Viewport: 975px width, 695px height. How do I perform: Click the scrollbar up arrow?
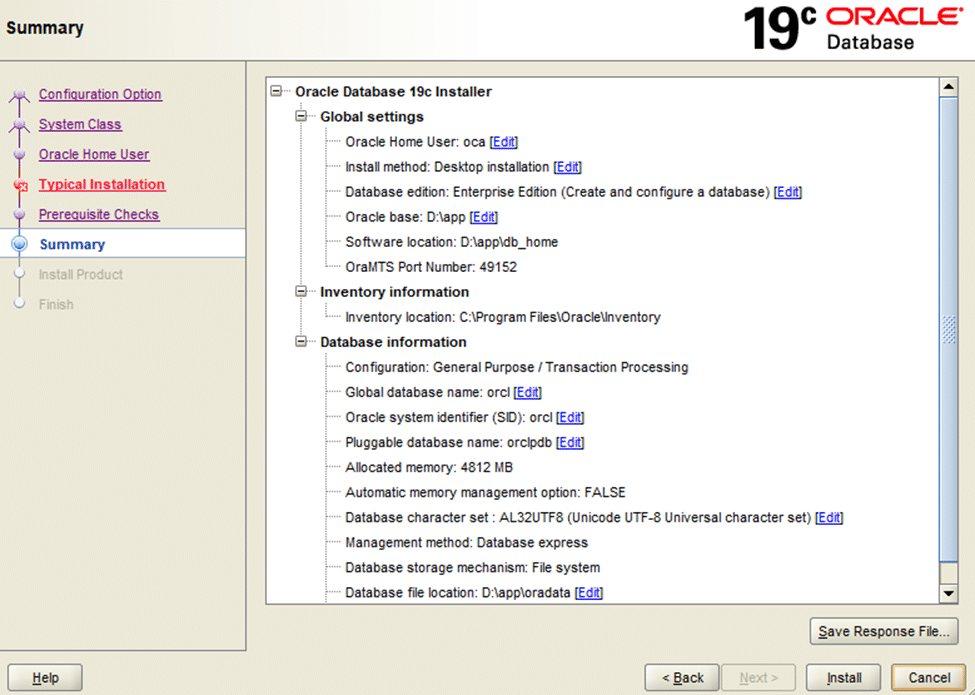click(948, 87)
